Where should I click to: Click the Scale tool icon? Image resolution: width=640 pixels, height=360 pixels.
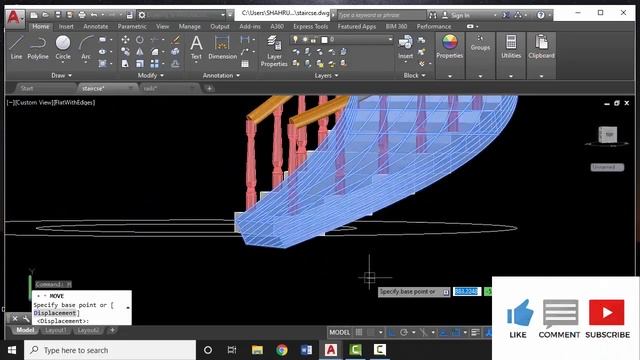point(140,64)
